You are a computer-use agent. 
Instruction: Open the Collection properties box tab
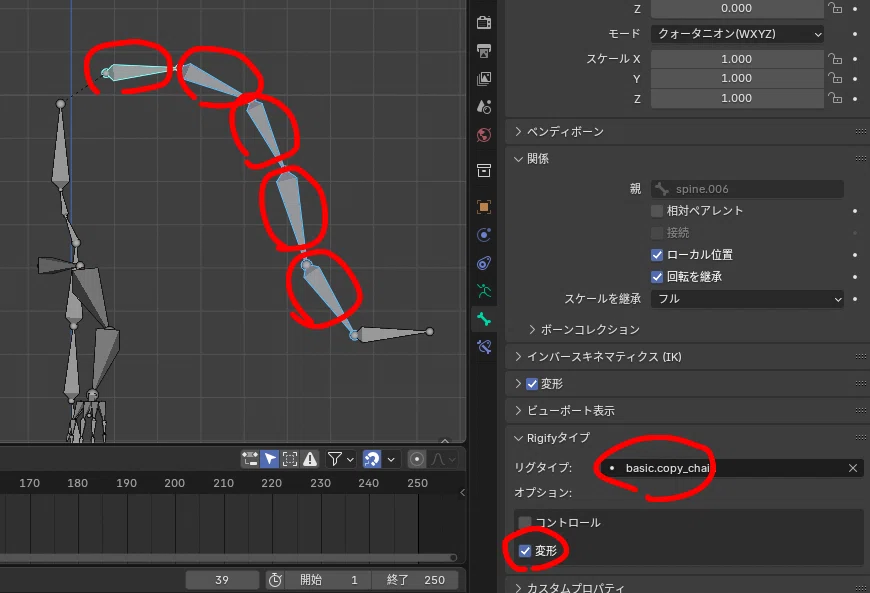tap(484, 170)
